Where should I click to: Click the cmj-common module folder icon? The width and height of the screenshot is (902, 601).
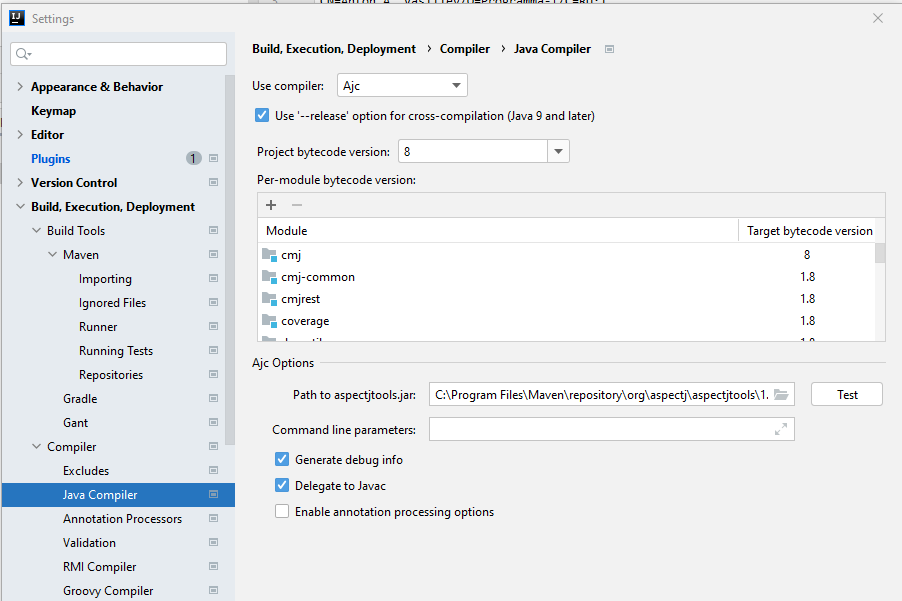click(x=269, y=277)
